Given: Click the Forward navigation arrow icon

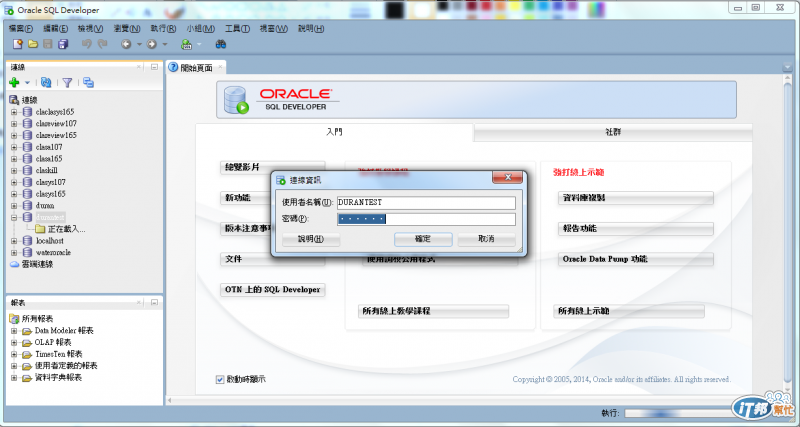Looking at the screenshot, I should pyautogui.click(x=152, y=44).
